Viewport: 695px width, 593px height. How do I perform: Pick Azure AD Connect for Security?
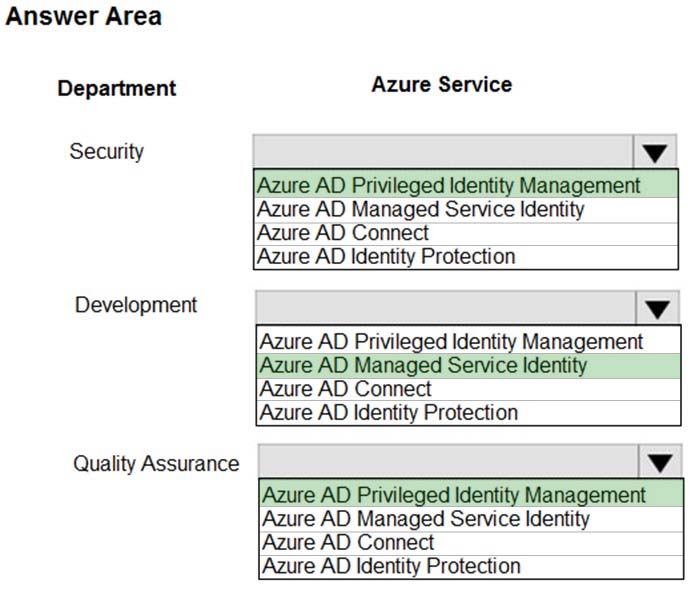(x=466, y=234)
